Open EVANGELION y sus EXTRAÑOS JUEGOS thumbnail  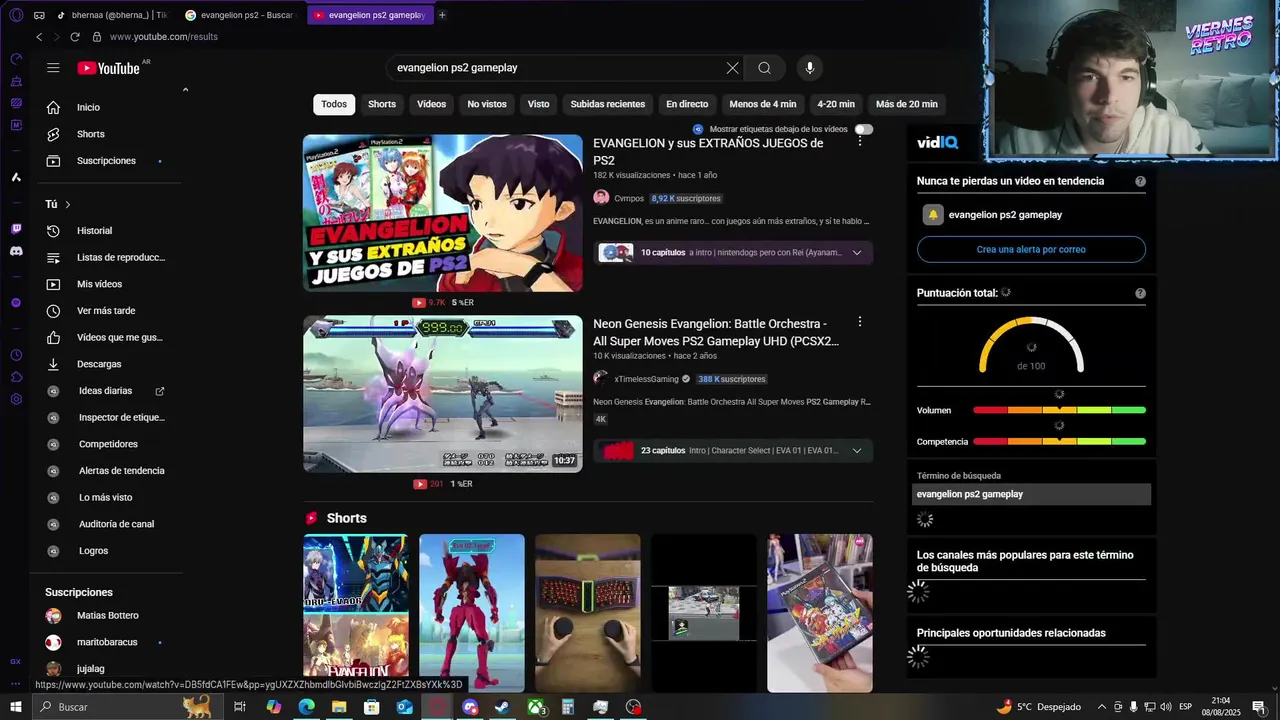[x=443, y=213]
